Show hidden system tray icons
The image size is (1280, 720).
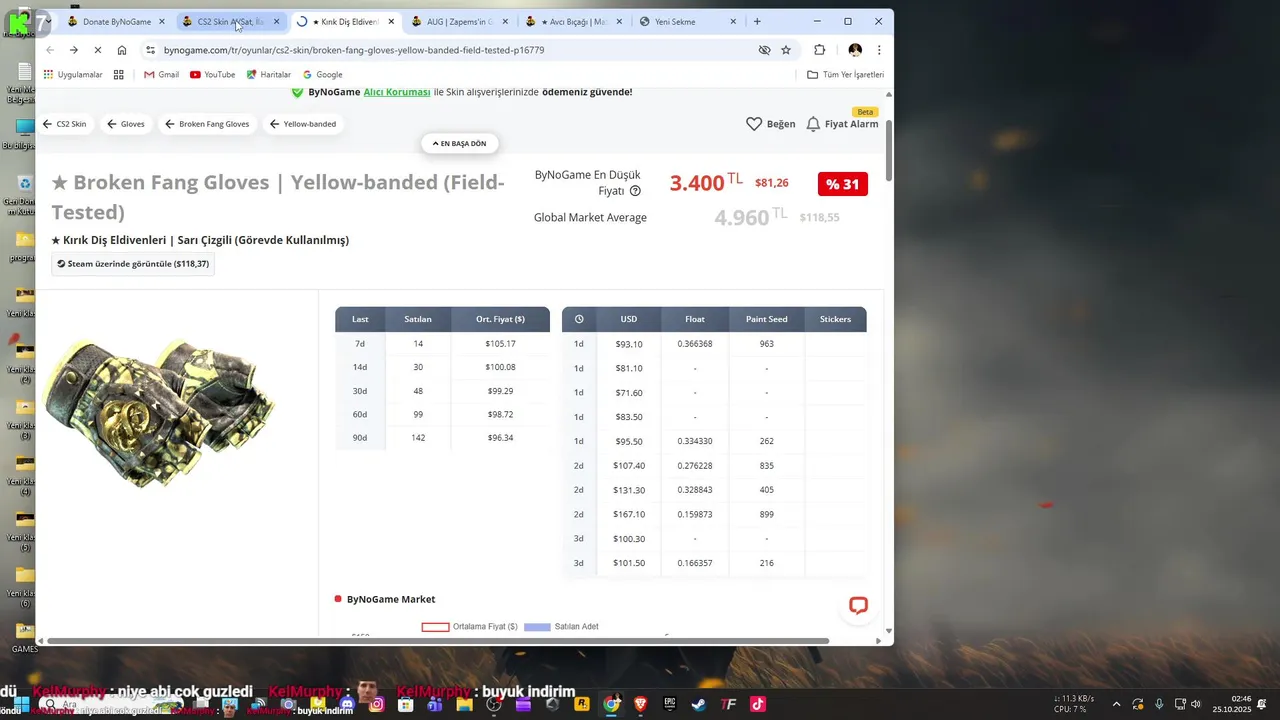(1116, 704)
